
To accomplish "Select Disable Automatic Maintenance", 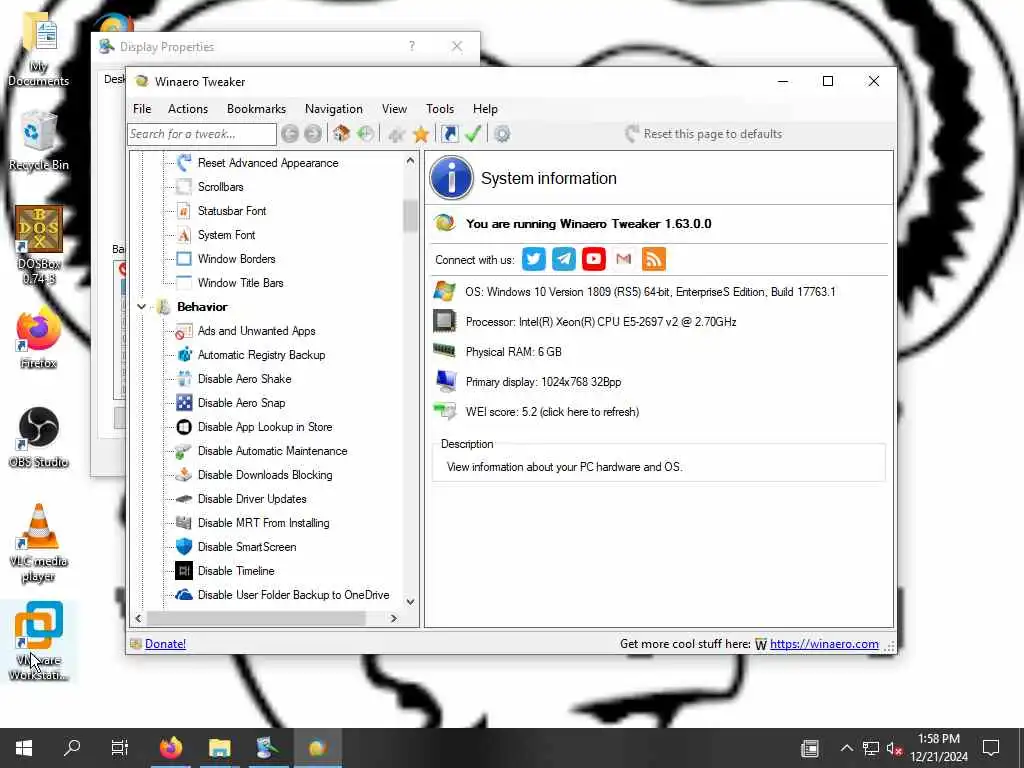I will coord(272,451).
